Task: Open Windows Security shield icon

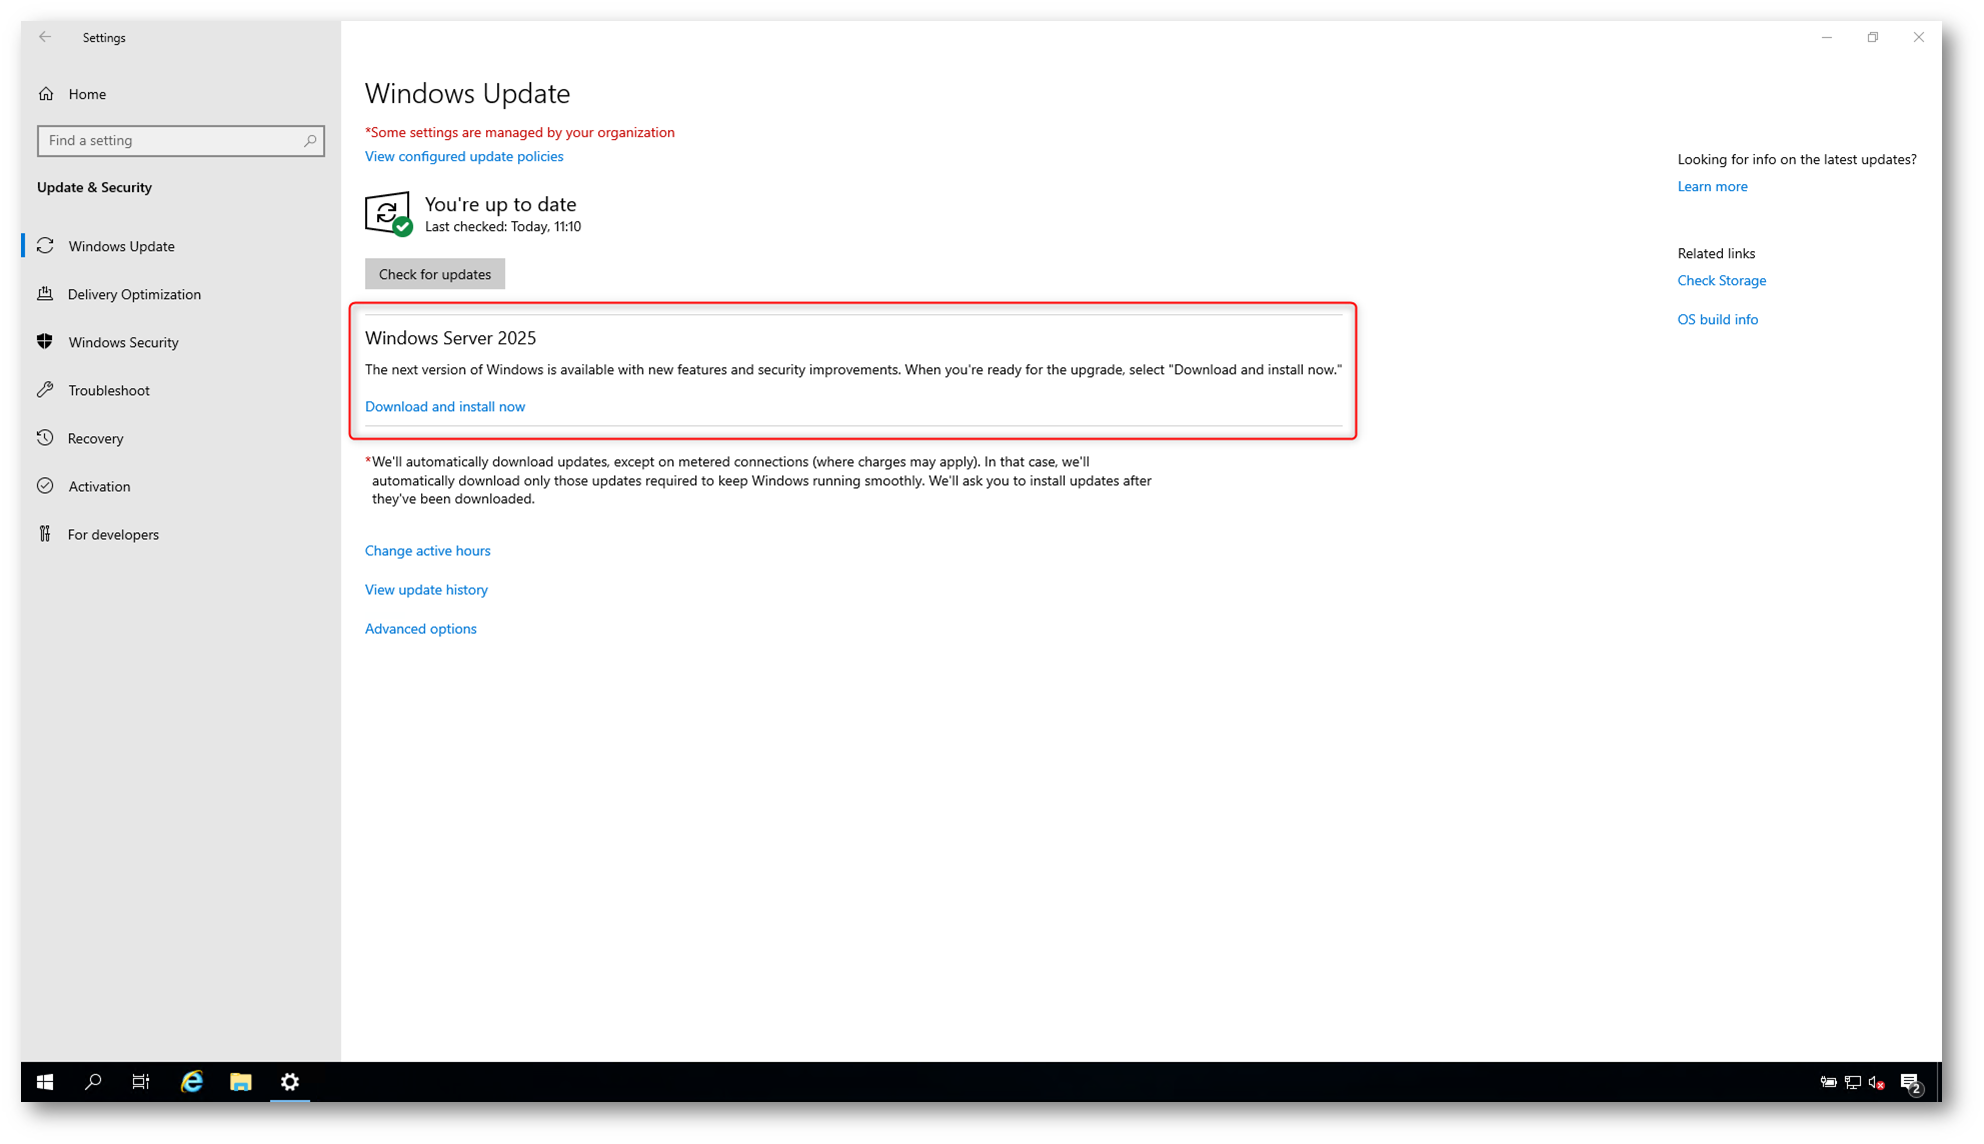Action: pos(45,342)
